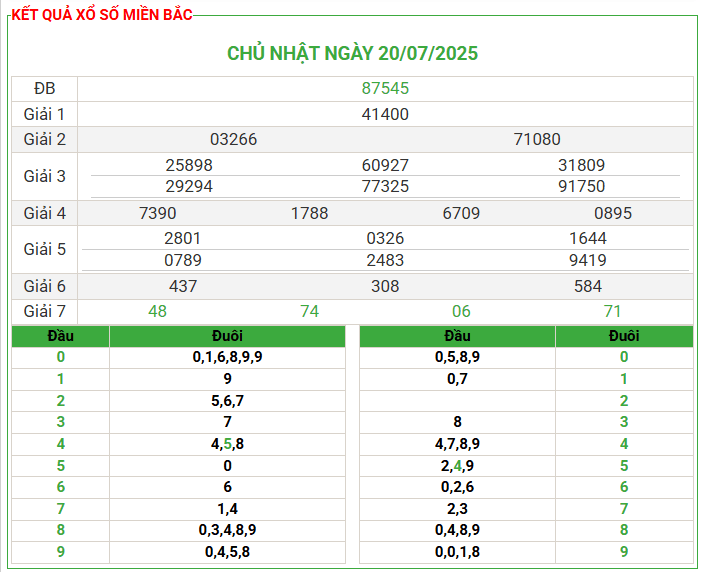Image resolution: width=702 pixels, height=572 pixels.
Task: Select Giải 3 number 77325
Action: click(x=385, y=186)
